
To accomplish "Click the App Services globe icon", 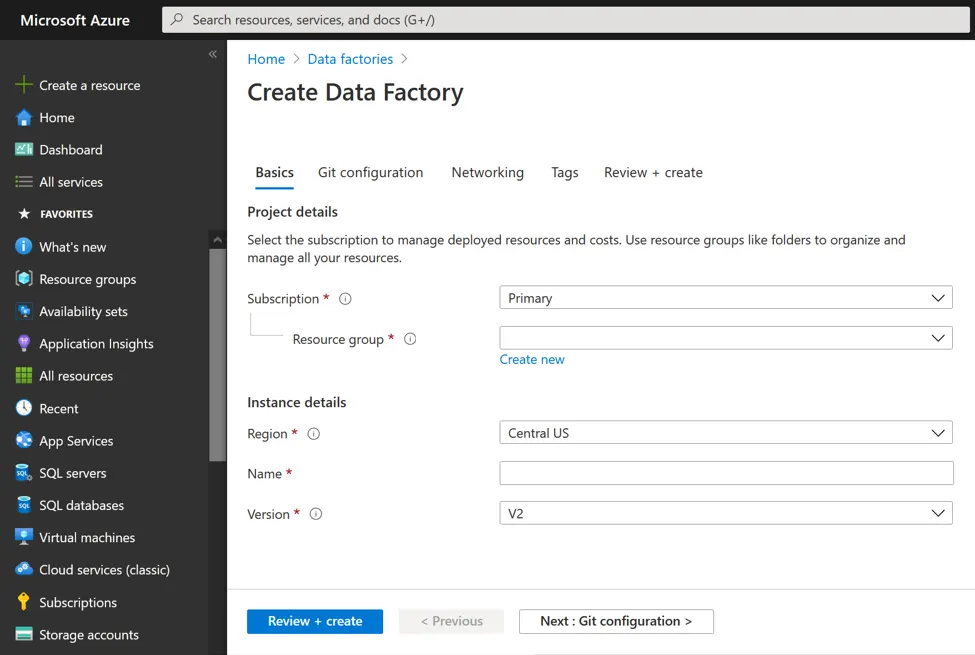I will tap(24, 440).
